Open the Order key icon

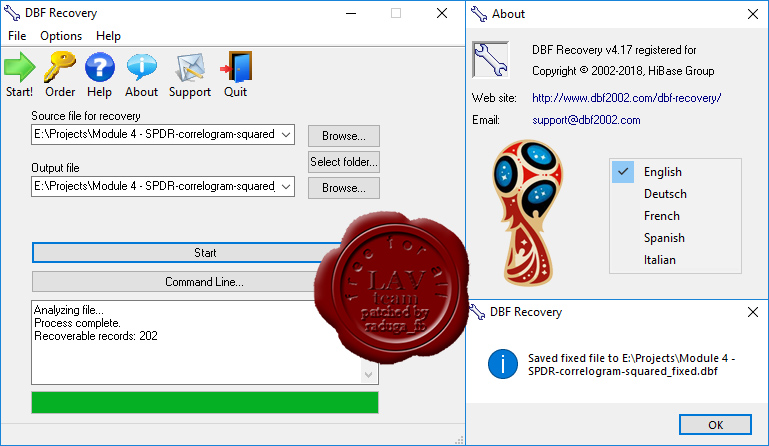[59, 67]
